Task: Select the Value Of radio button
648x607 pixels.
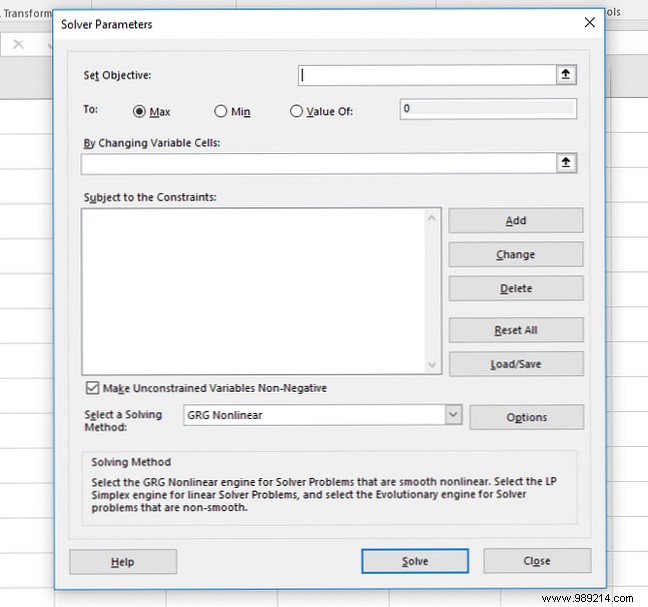Action: [296, 111]
